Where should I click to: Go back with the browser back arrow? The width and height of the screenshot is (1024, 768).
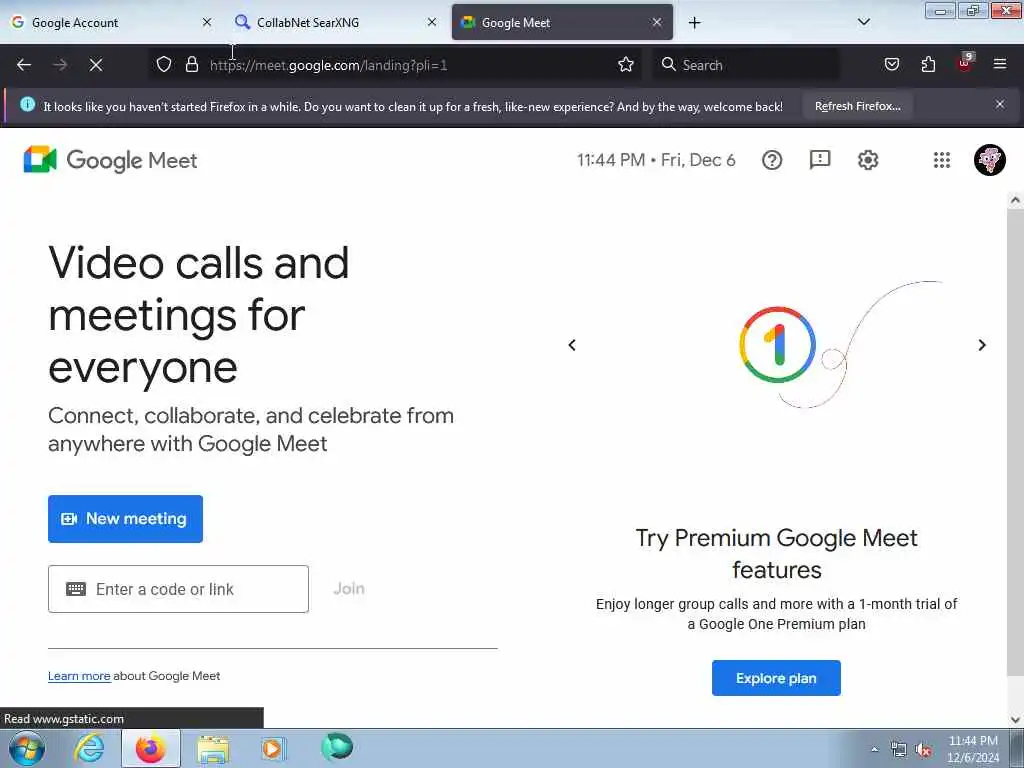24,65
